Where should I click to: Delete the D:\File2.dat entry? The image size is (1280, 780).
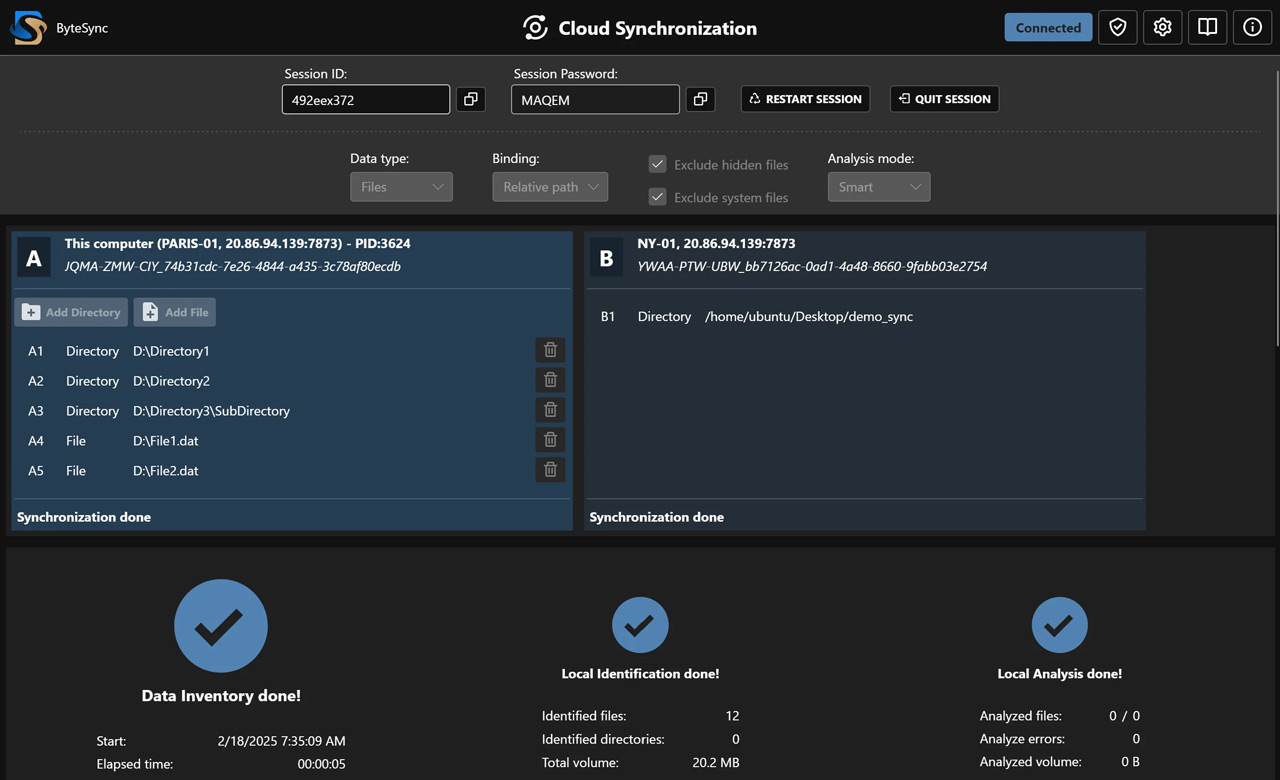click(550, 470)
